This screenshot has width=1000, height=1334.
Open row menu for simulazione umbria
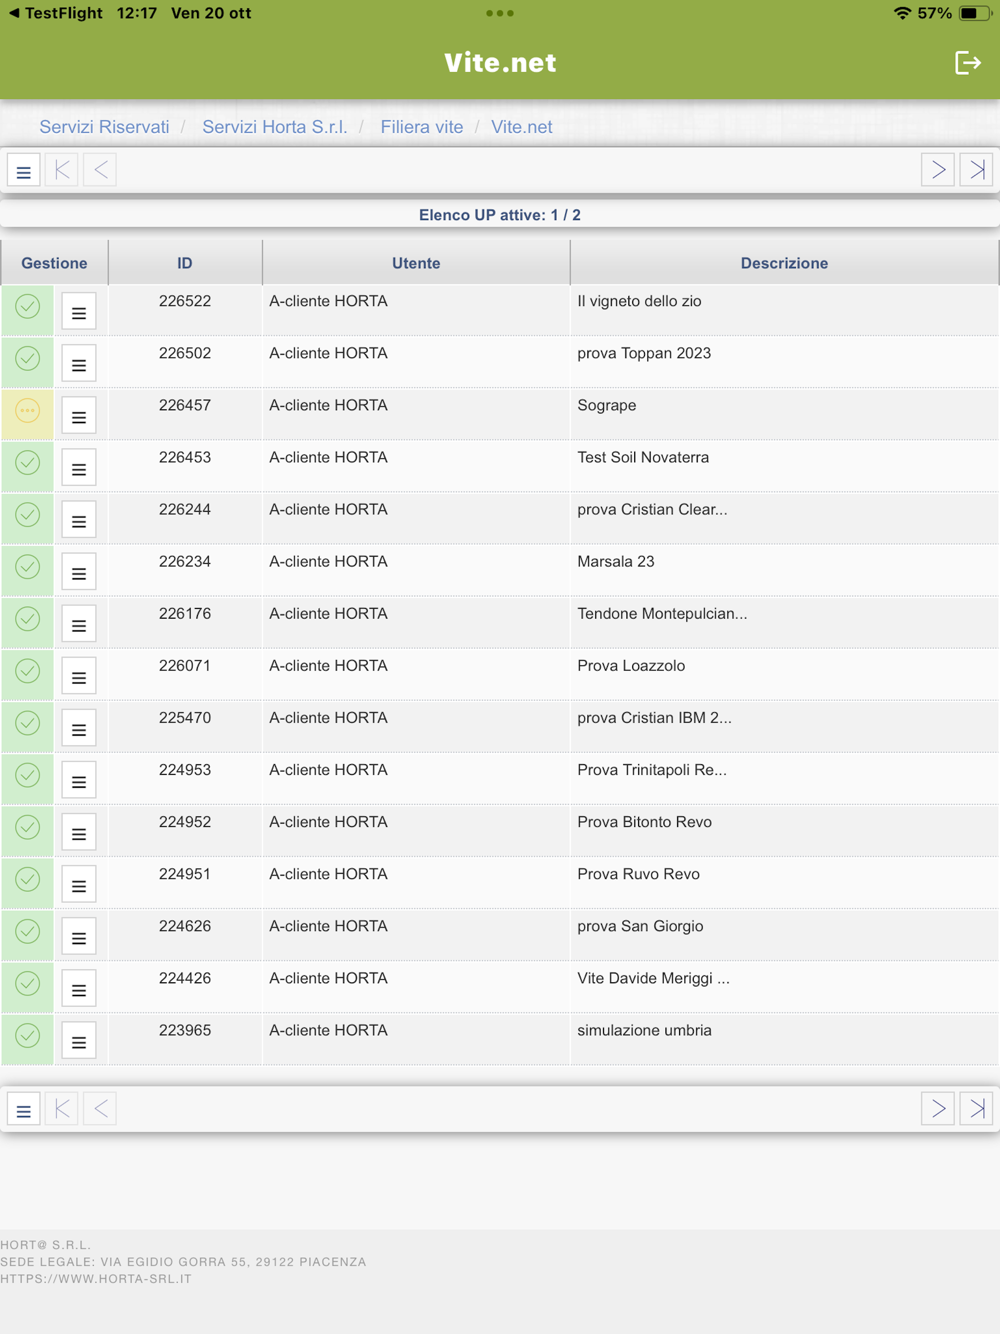coord(79,1040)
